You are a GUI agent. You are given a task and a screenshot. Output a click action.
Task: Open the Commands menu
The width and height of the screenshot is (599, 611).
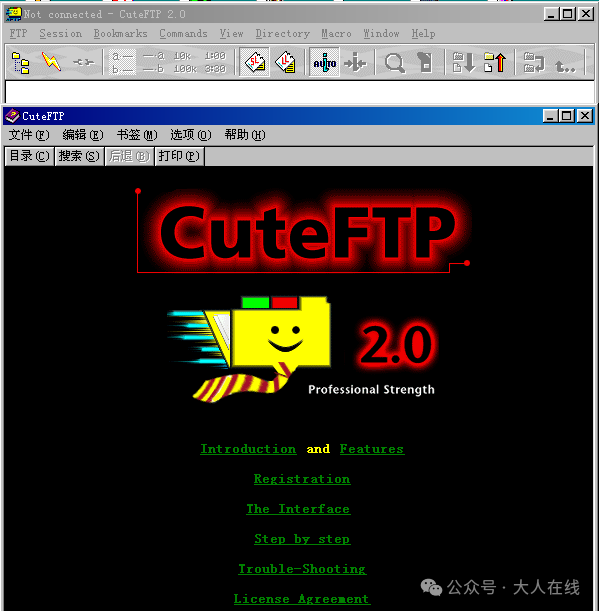(x=183, y=34)
